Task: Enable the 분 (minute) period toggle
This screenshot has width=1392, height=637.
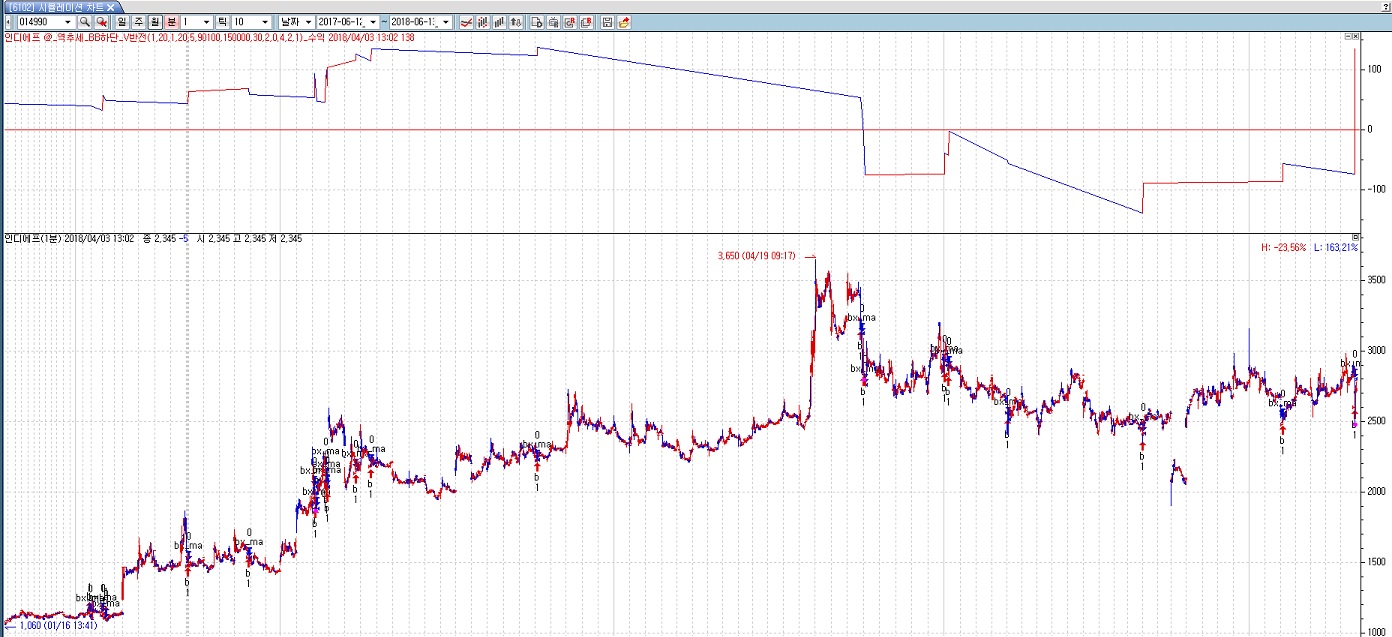Action: (x=172, y=22)
